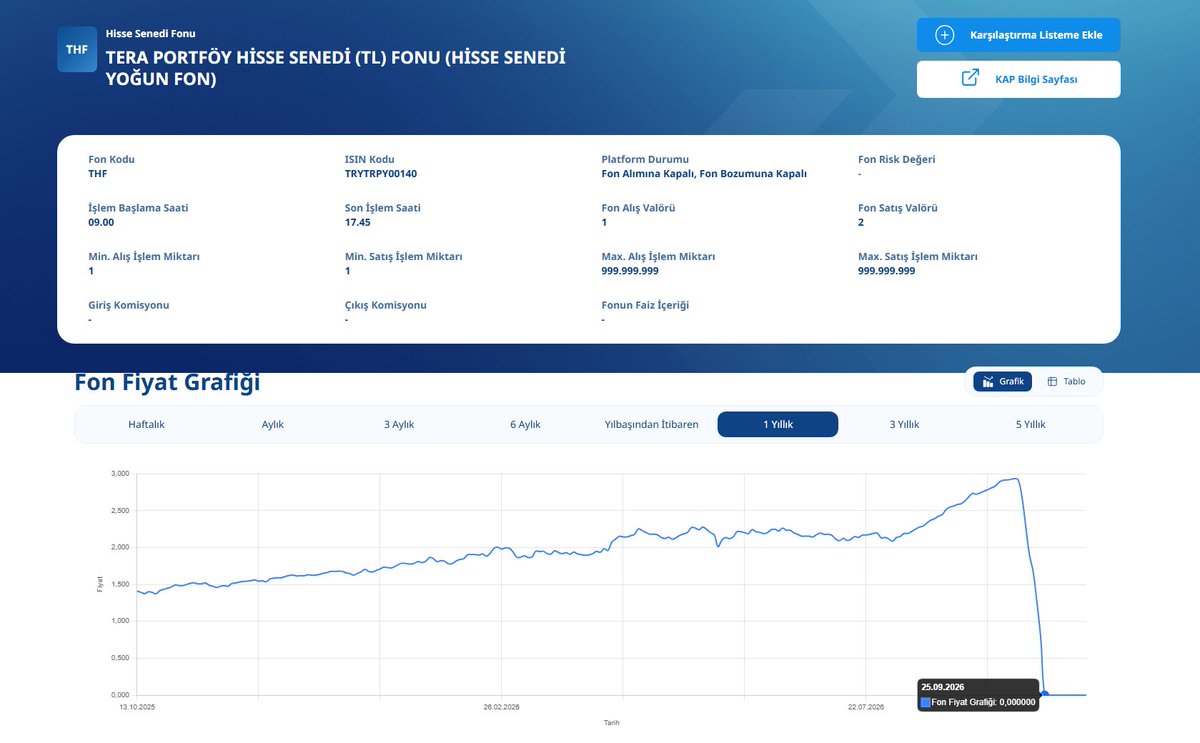Viewport: 1200px width, 743px height.
Task: Click the Fon Risk Değeri label
Action: [897, 160]
